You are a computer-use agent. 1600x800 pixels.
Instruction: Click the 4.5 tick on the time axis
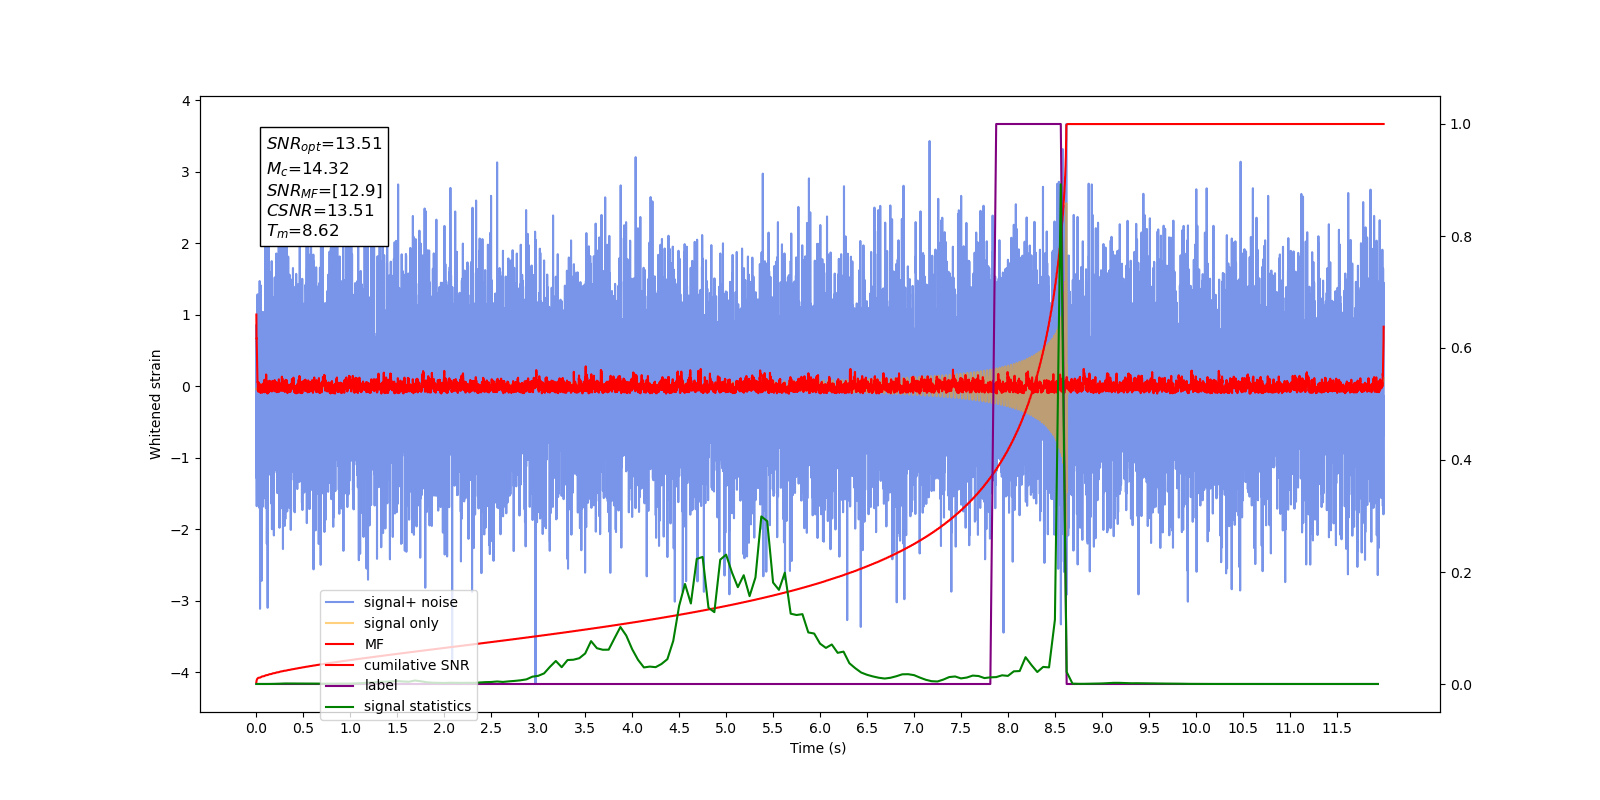click(x=679, y=728)
